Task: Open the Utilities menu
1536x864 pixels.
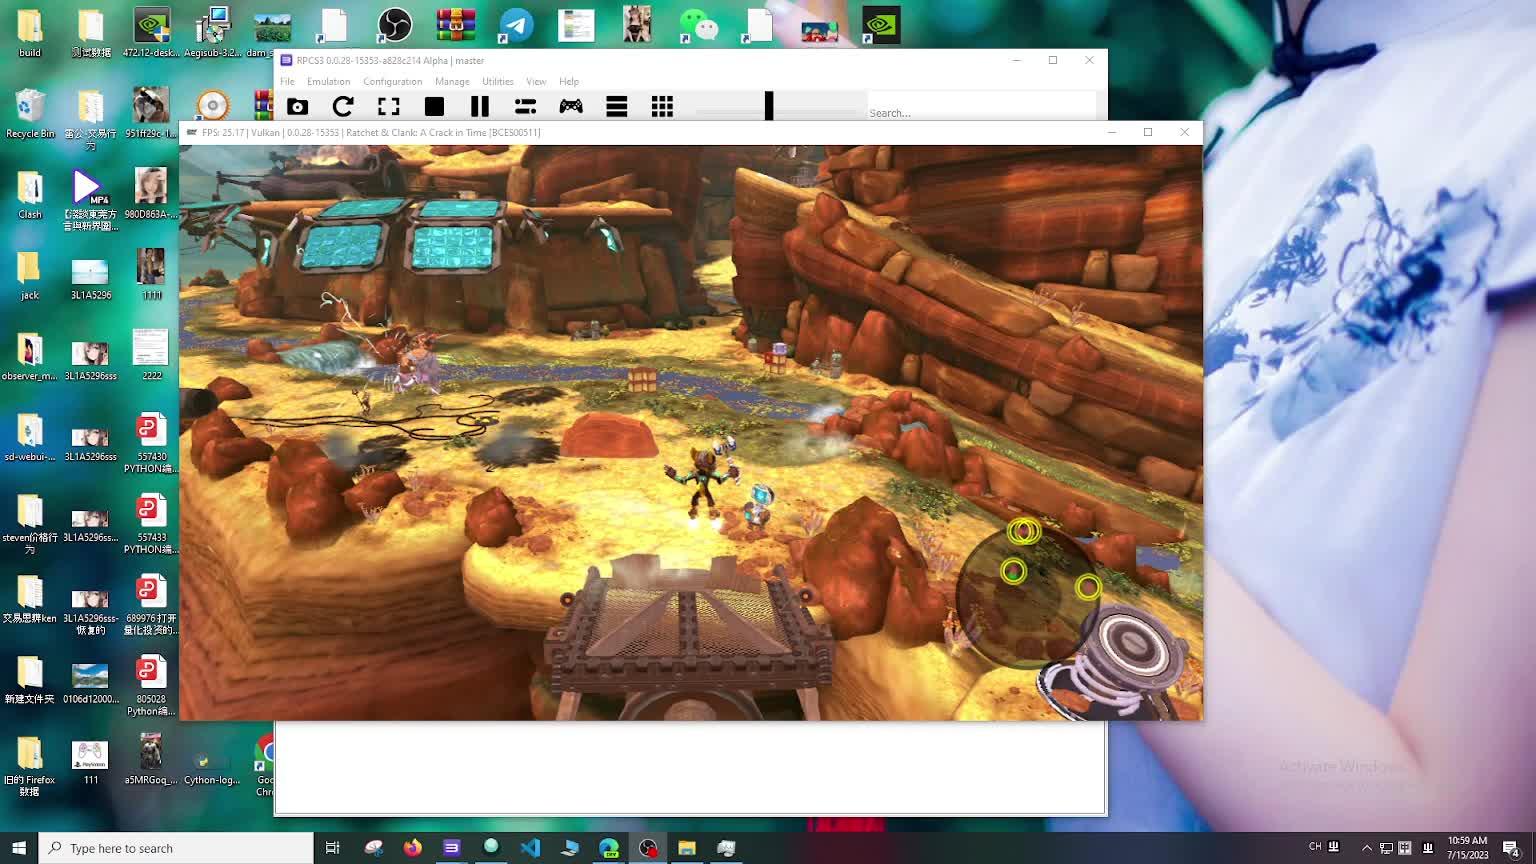Action: tap(497, 81)
